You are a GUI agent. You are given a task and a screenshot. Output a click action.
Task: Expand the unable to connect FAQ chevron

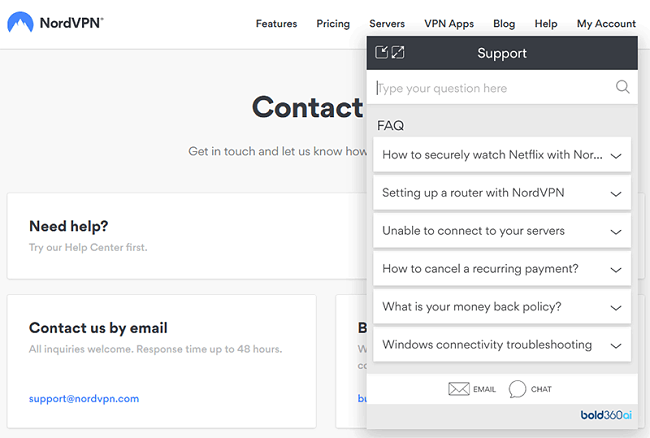pyautogui.click(x=616, y=232)
